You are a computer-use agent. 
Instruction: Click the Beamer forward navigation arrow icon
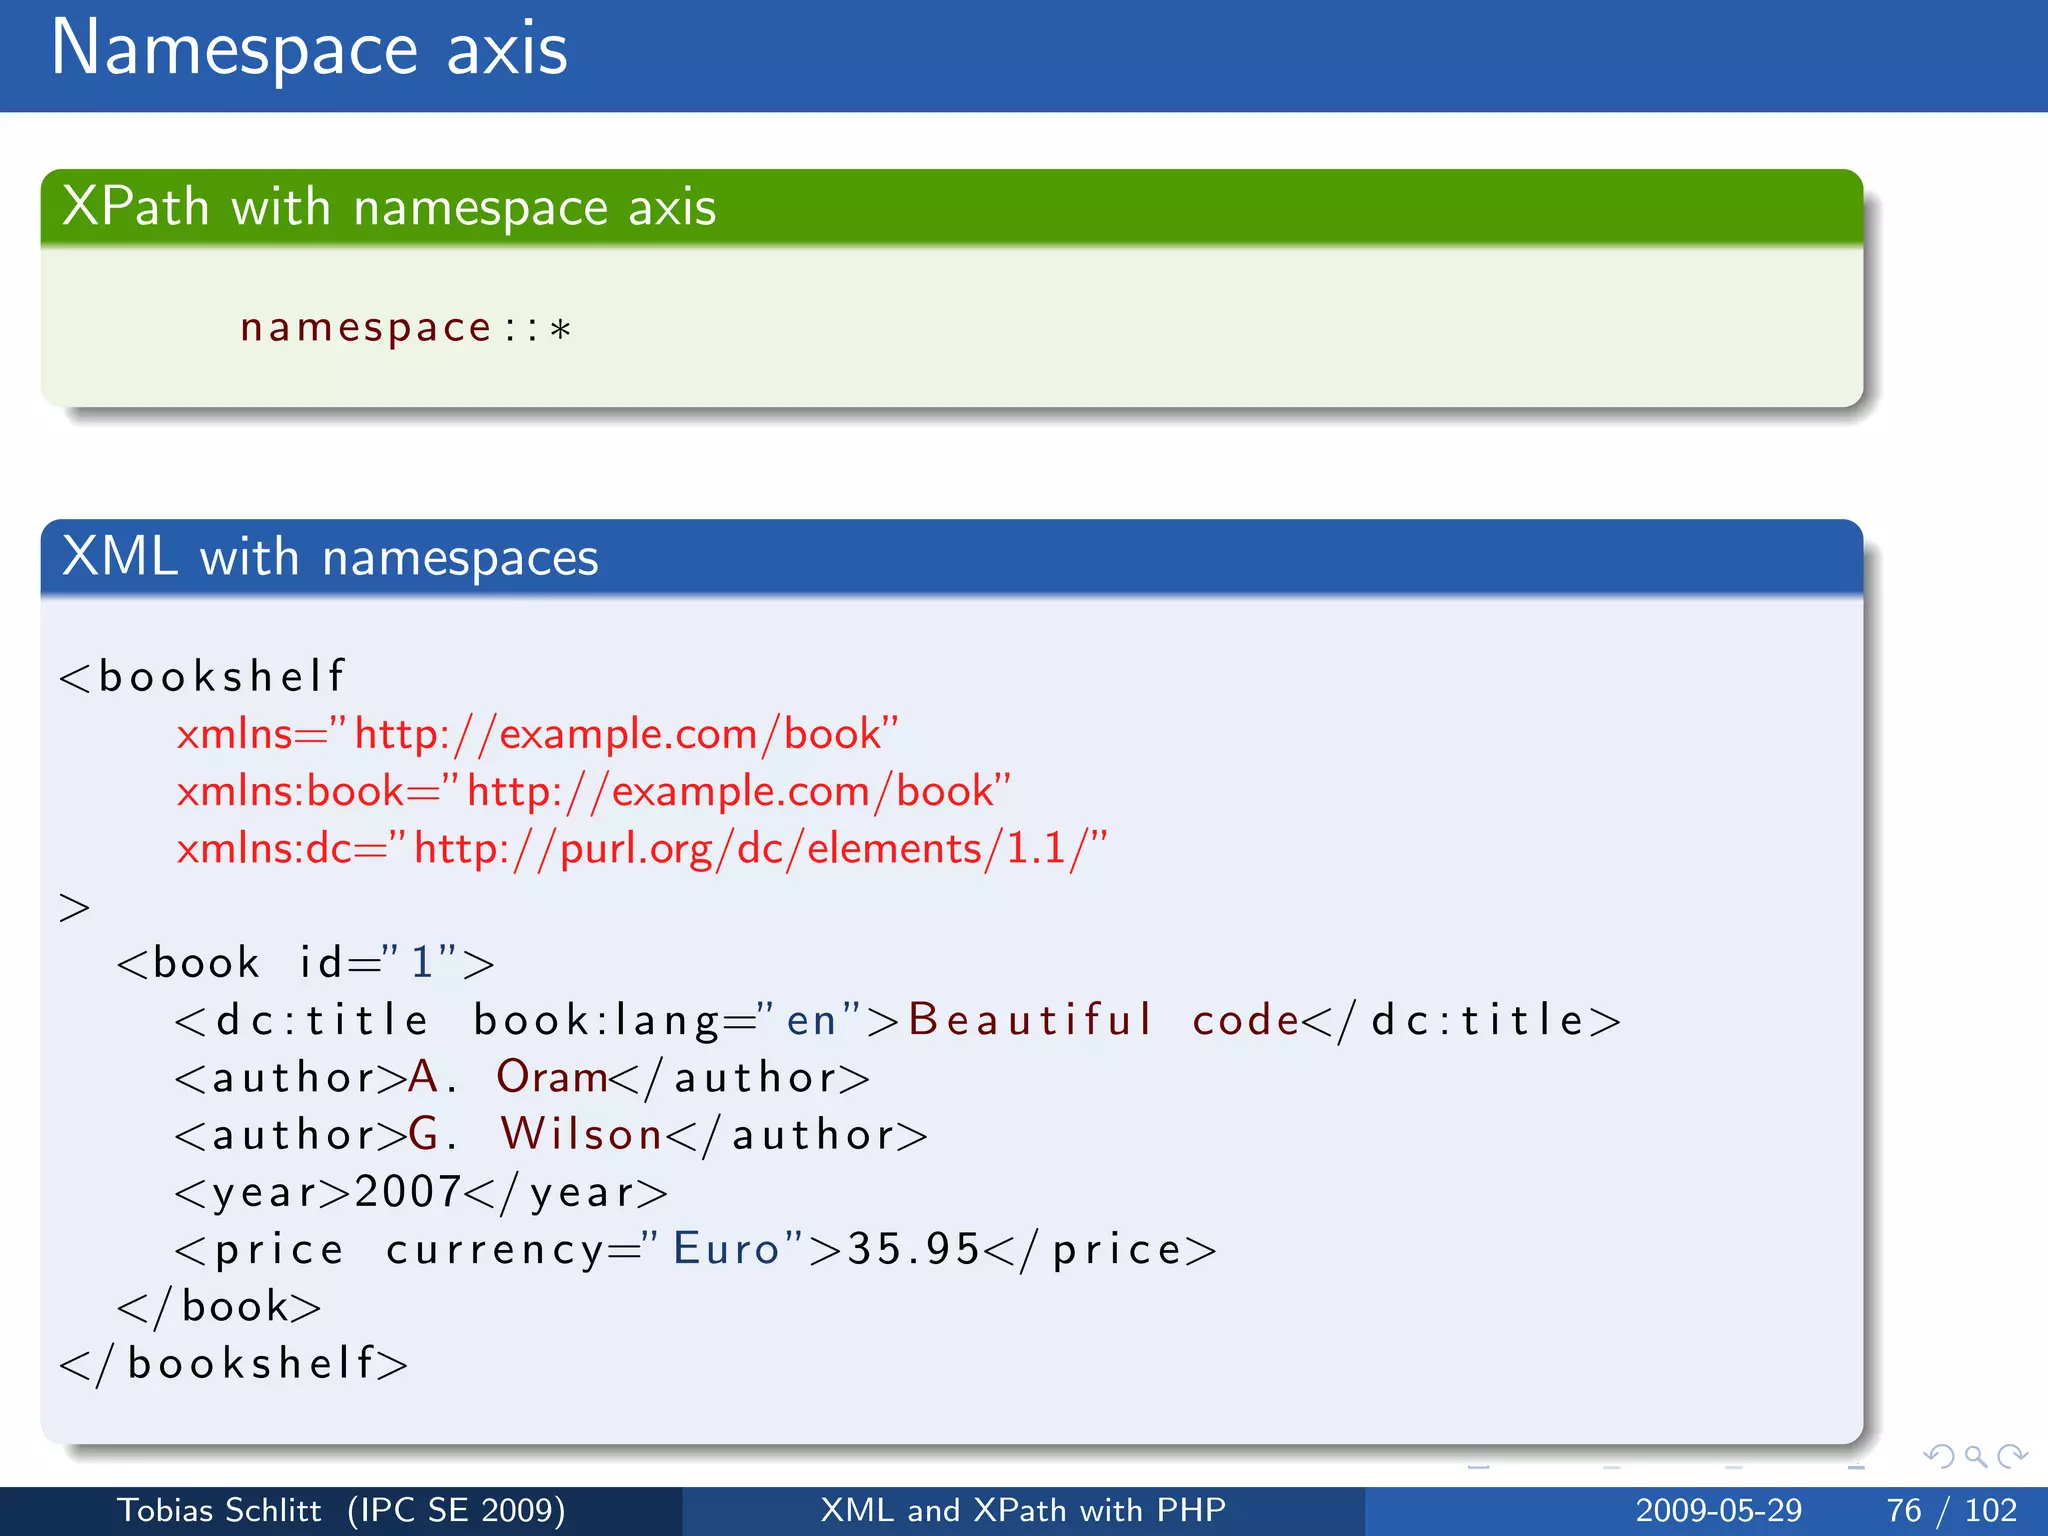[x=2012, y=1456]
